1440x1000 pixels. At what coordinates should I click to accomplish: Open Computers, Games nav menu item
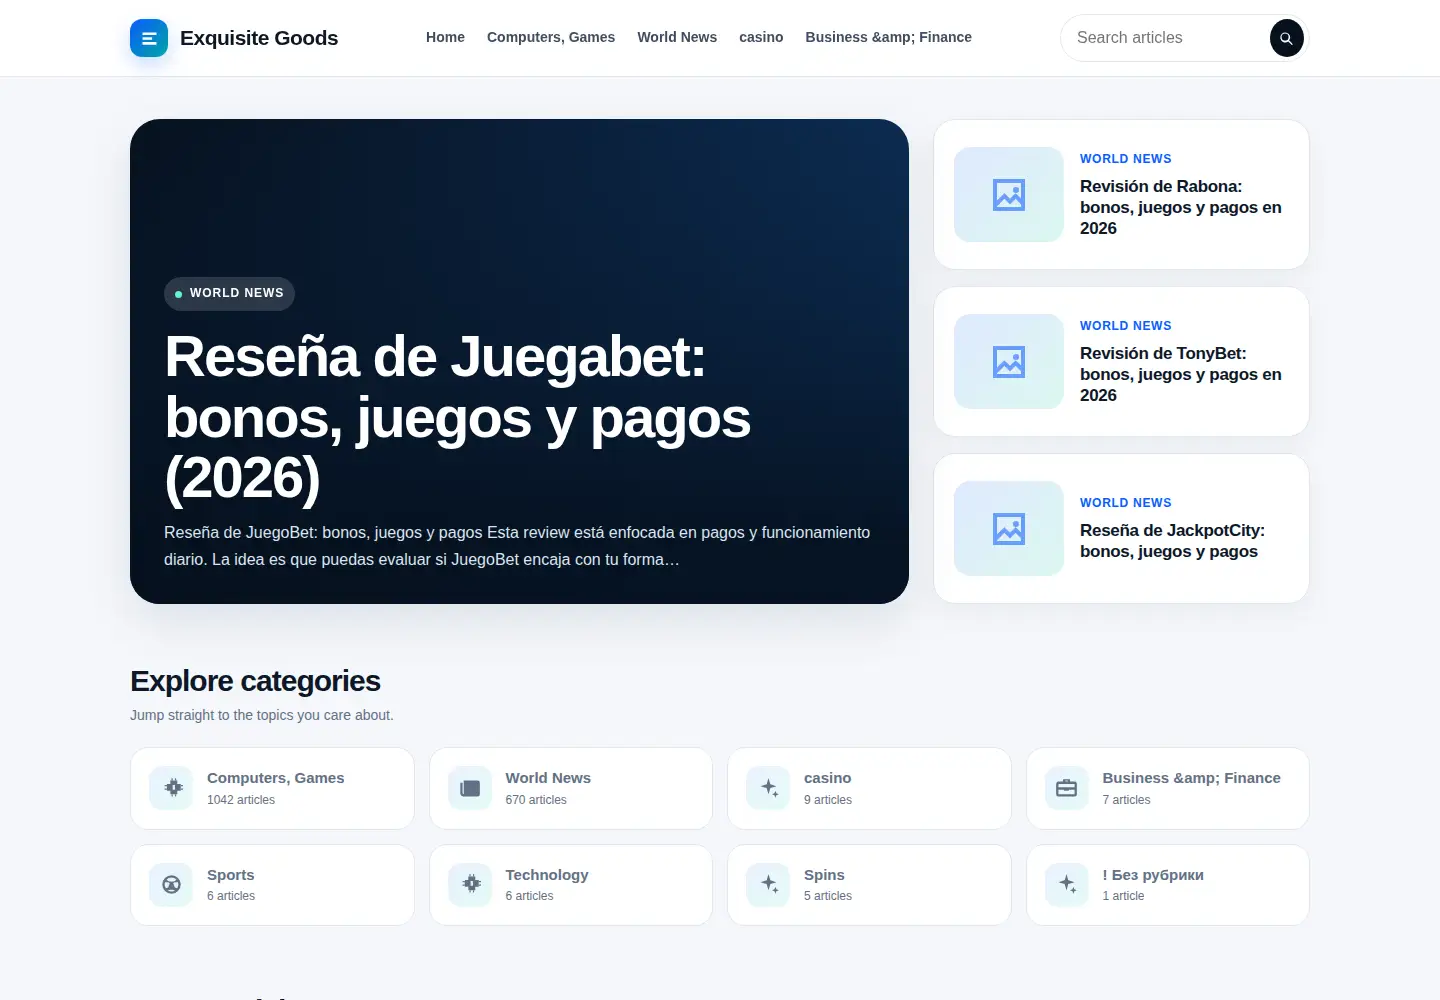[x=551, y=37]
